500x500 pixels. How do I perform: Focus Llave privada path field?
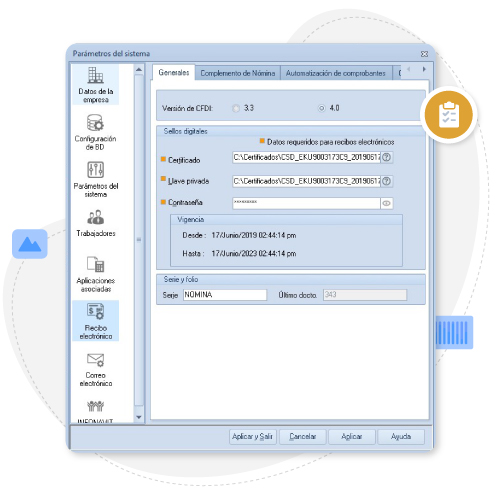coord(306,181)
